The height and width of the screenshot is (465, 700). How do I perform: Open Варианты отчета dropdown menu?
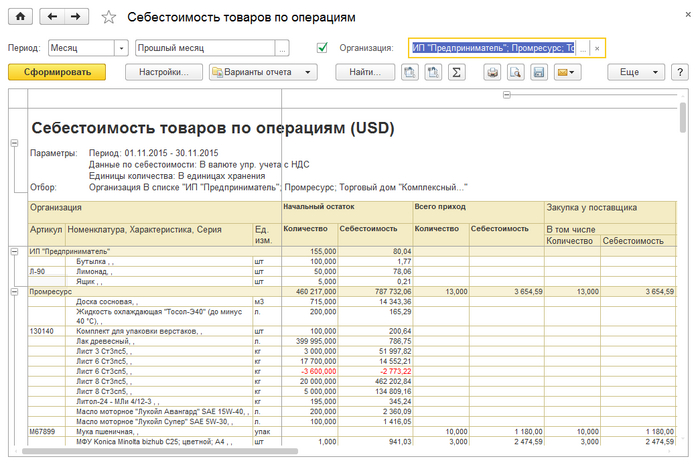[x=262, y=72]
